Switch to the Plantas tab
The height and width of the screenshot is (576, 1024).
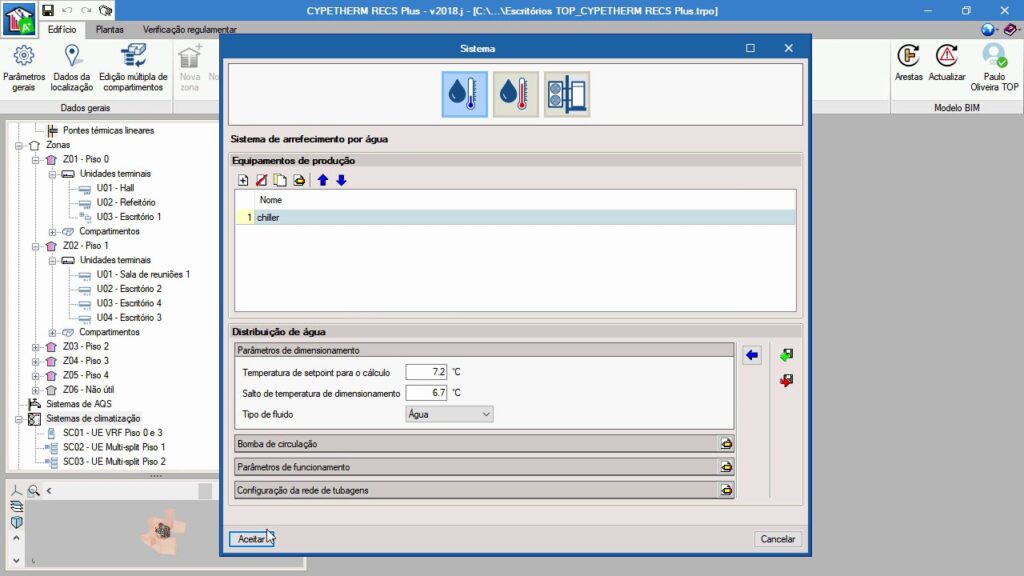click(110, 30)
